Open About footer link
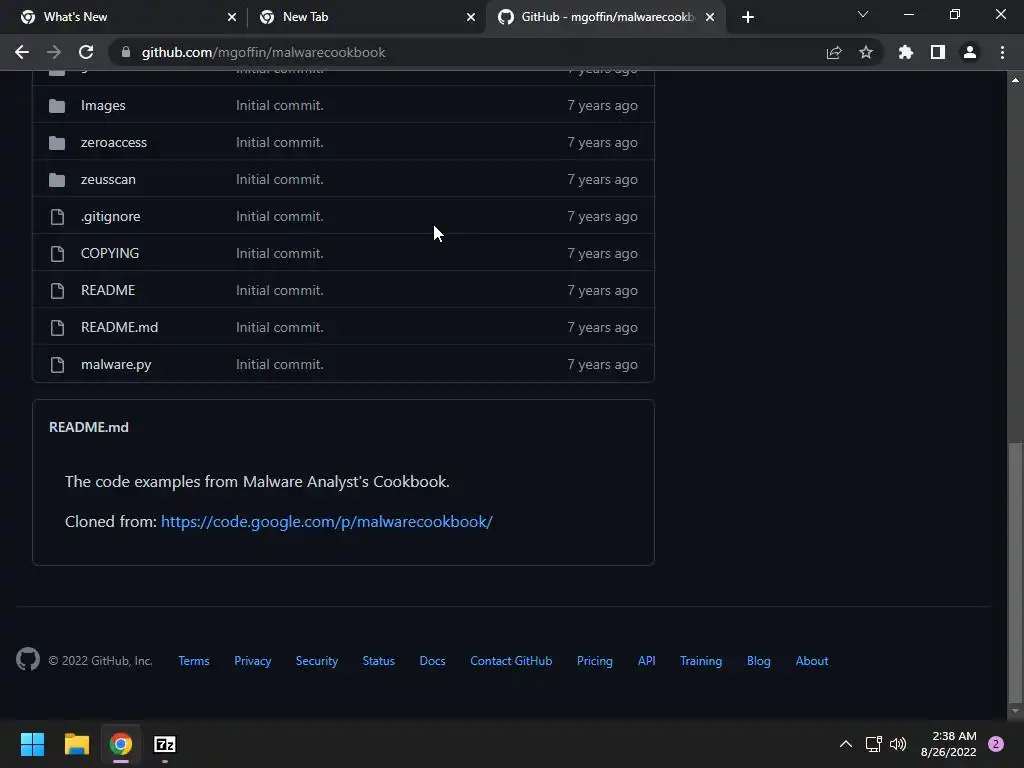The image size is (1024, 768). pyautogui.click(x=812, y=661)
